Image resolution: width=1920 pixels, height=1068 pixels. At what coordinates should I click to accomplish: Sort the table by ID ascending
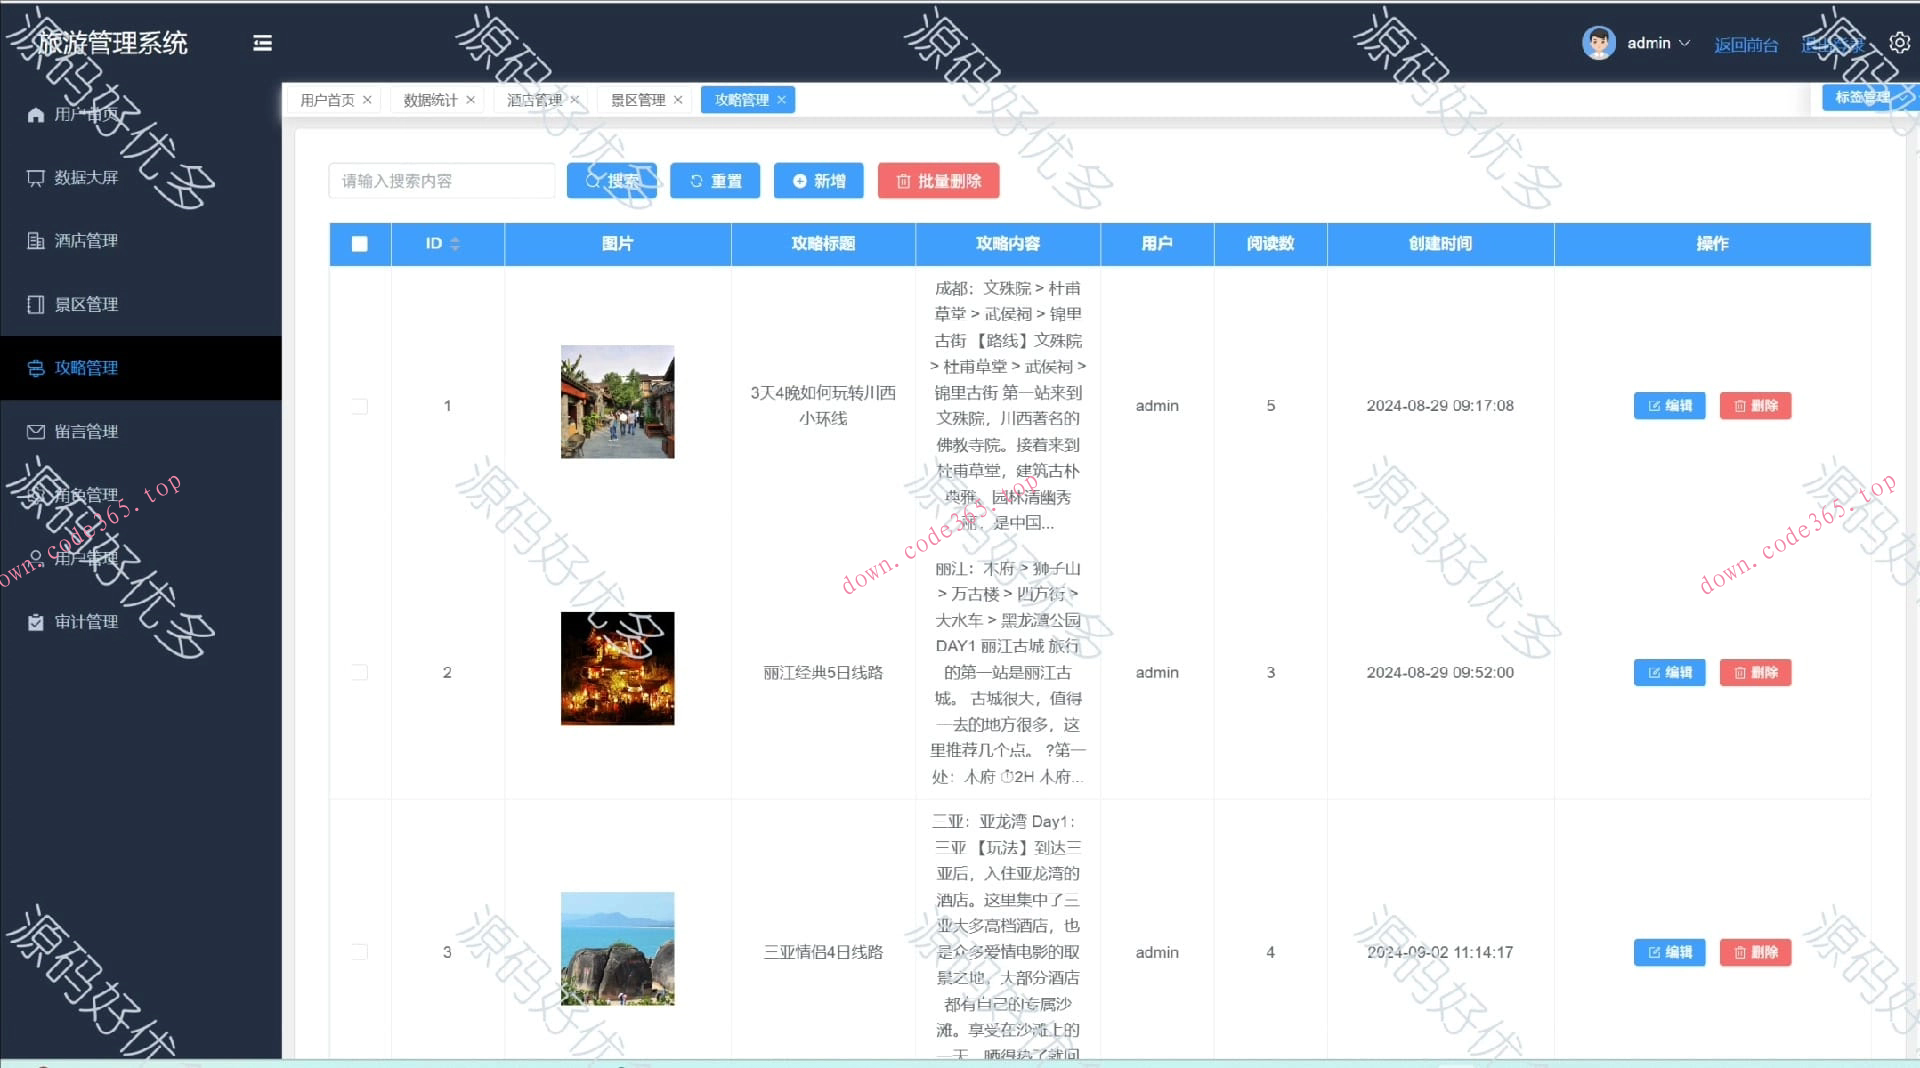coord(456,238)
